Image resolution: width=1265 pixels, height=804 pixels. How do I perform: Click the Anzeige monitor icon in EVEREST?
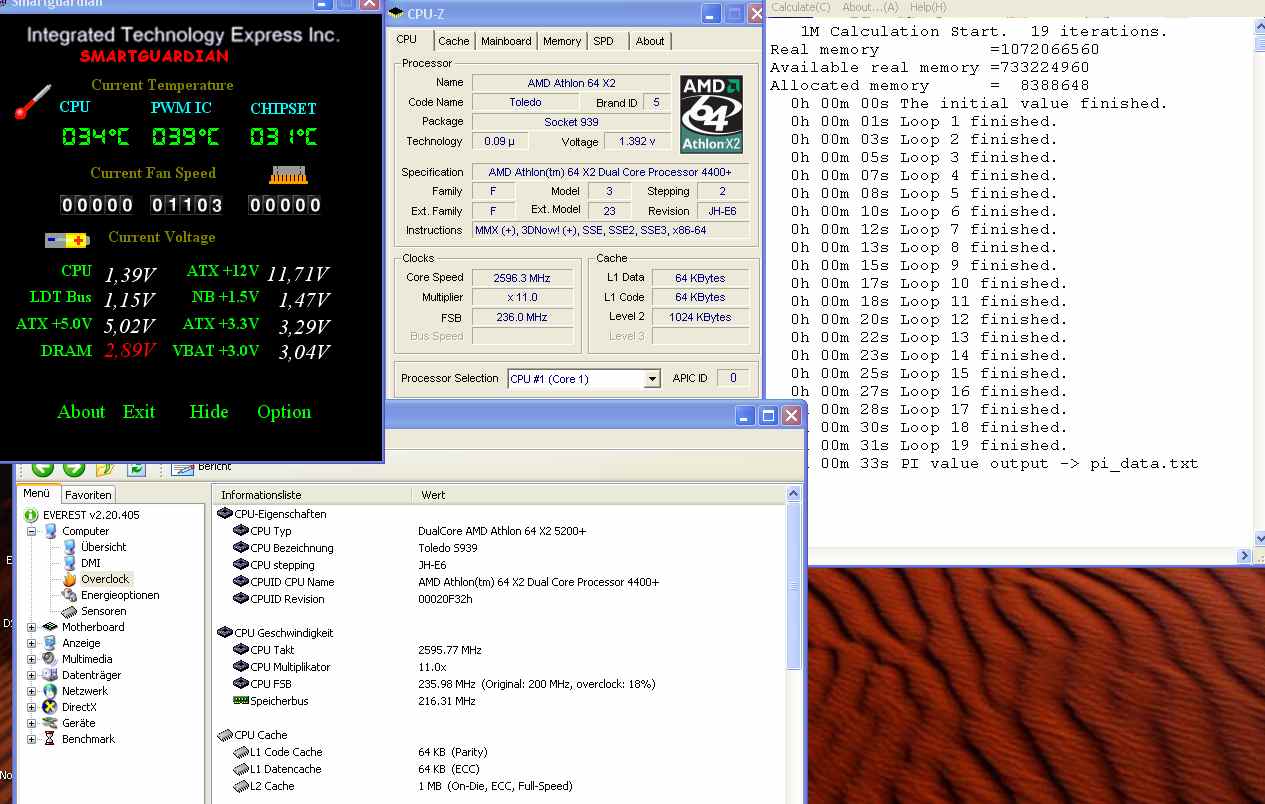[50, 643]
